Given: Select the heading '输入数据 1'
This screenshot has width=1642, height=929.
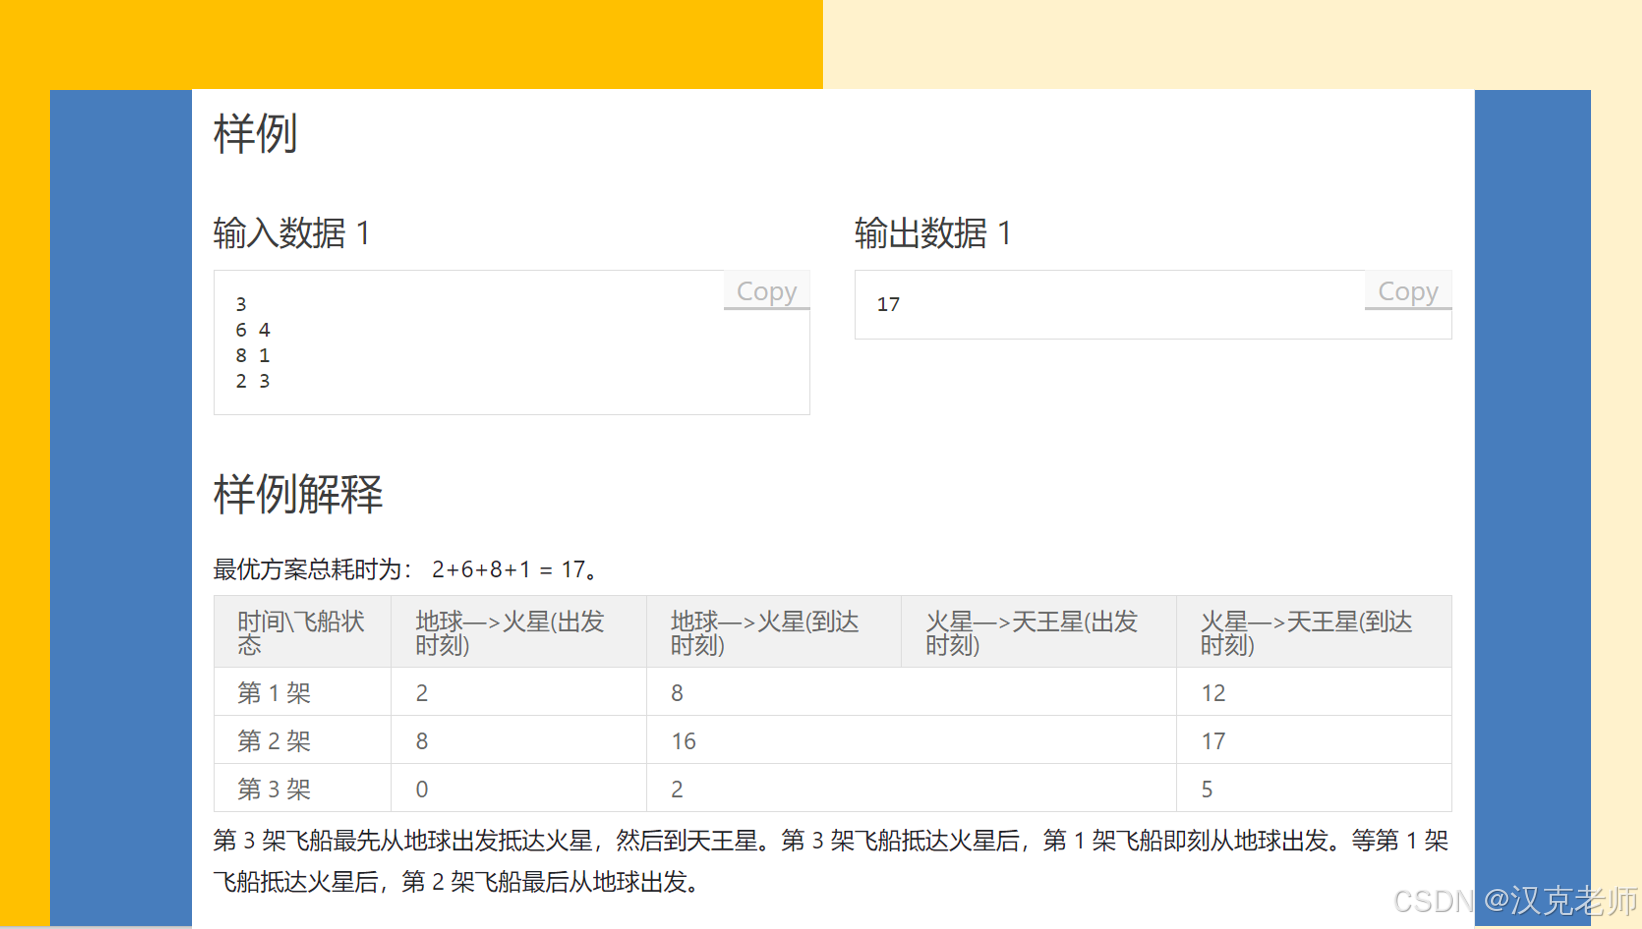Looking at the screenshot, I should click(292, 233).
